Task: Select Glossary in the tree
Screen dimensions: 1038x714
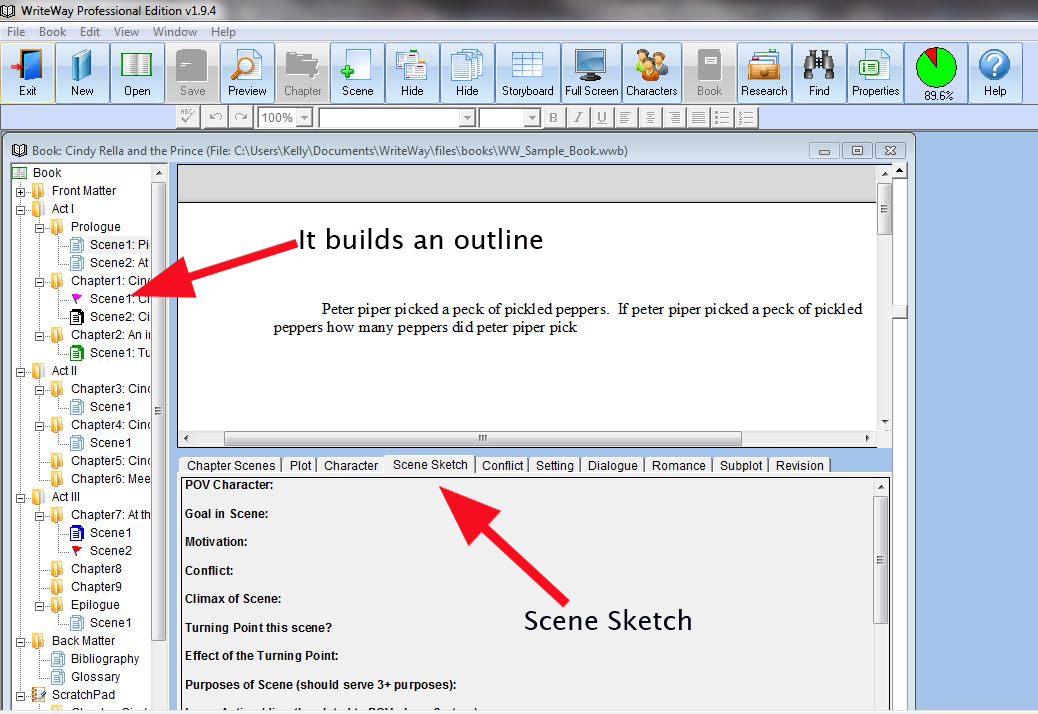Action: click(95, 676)
